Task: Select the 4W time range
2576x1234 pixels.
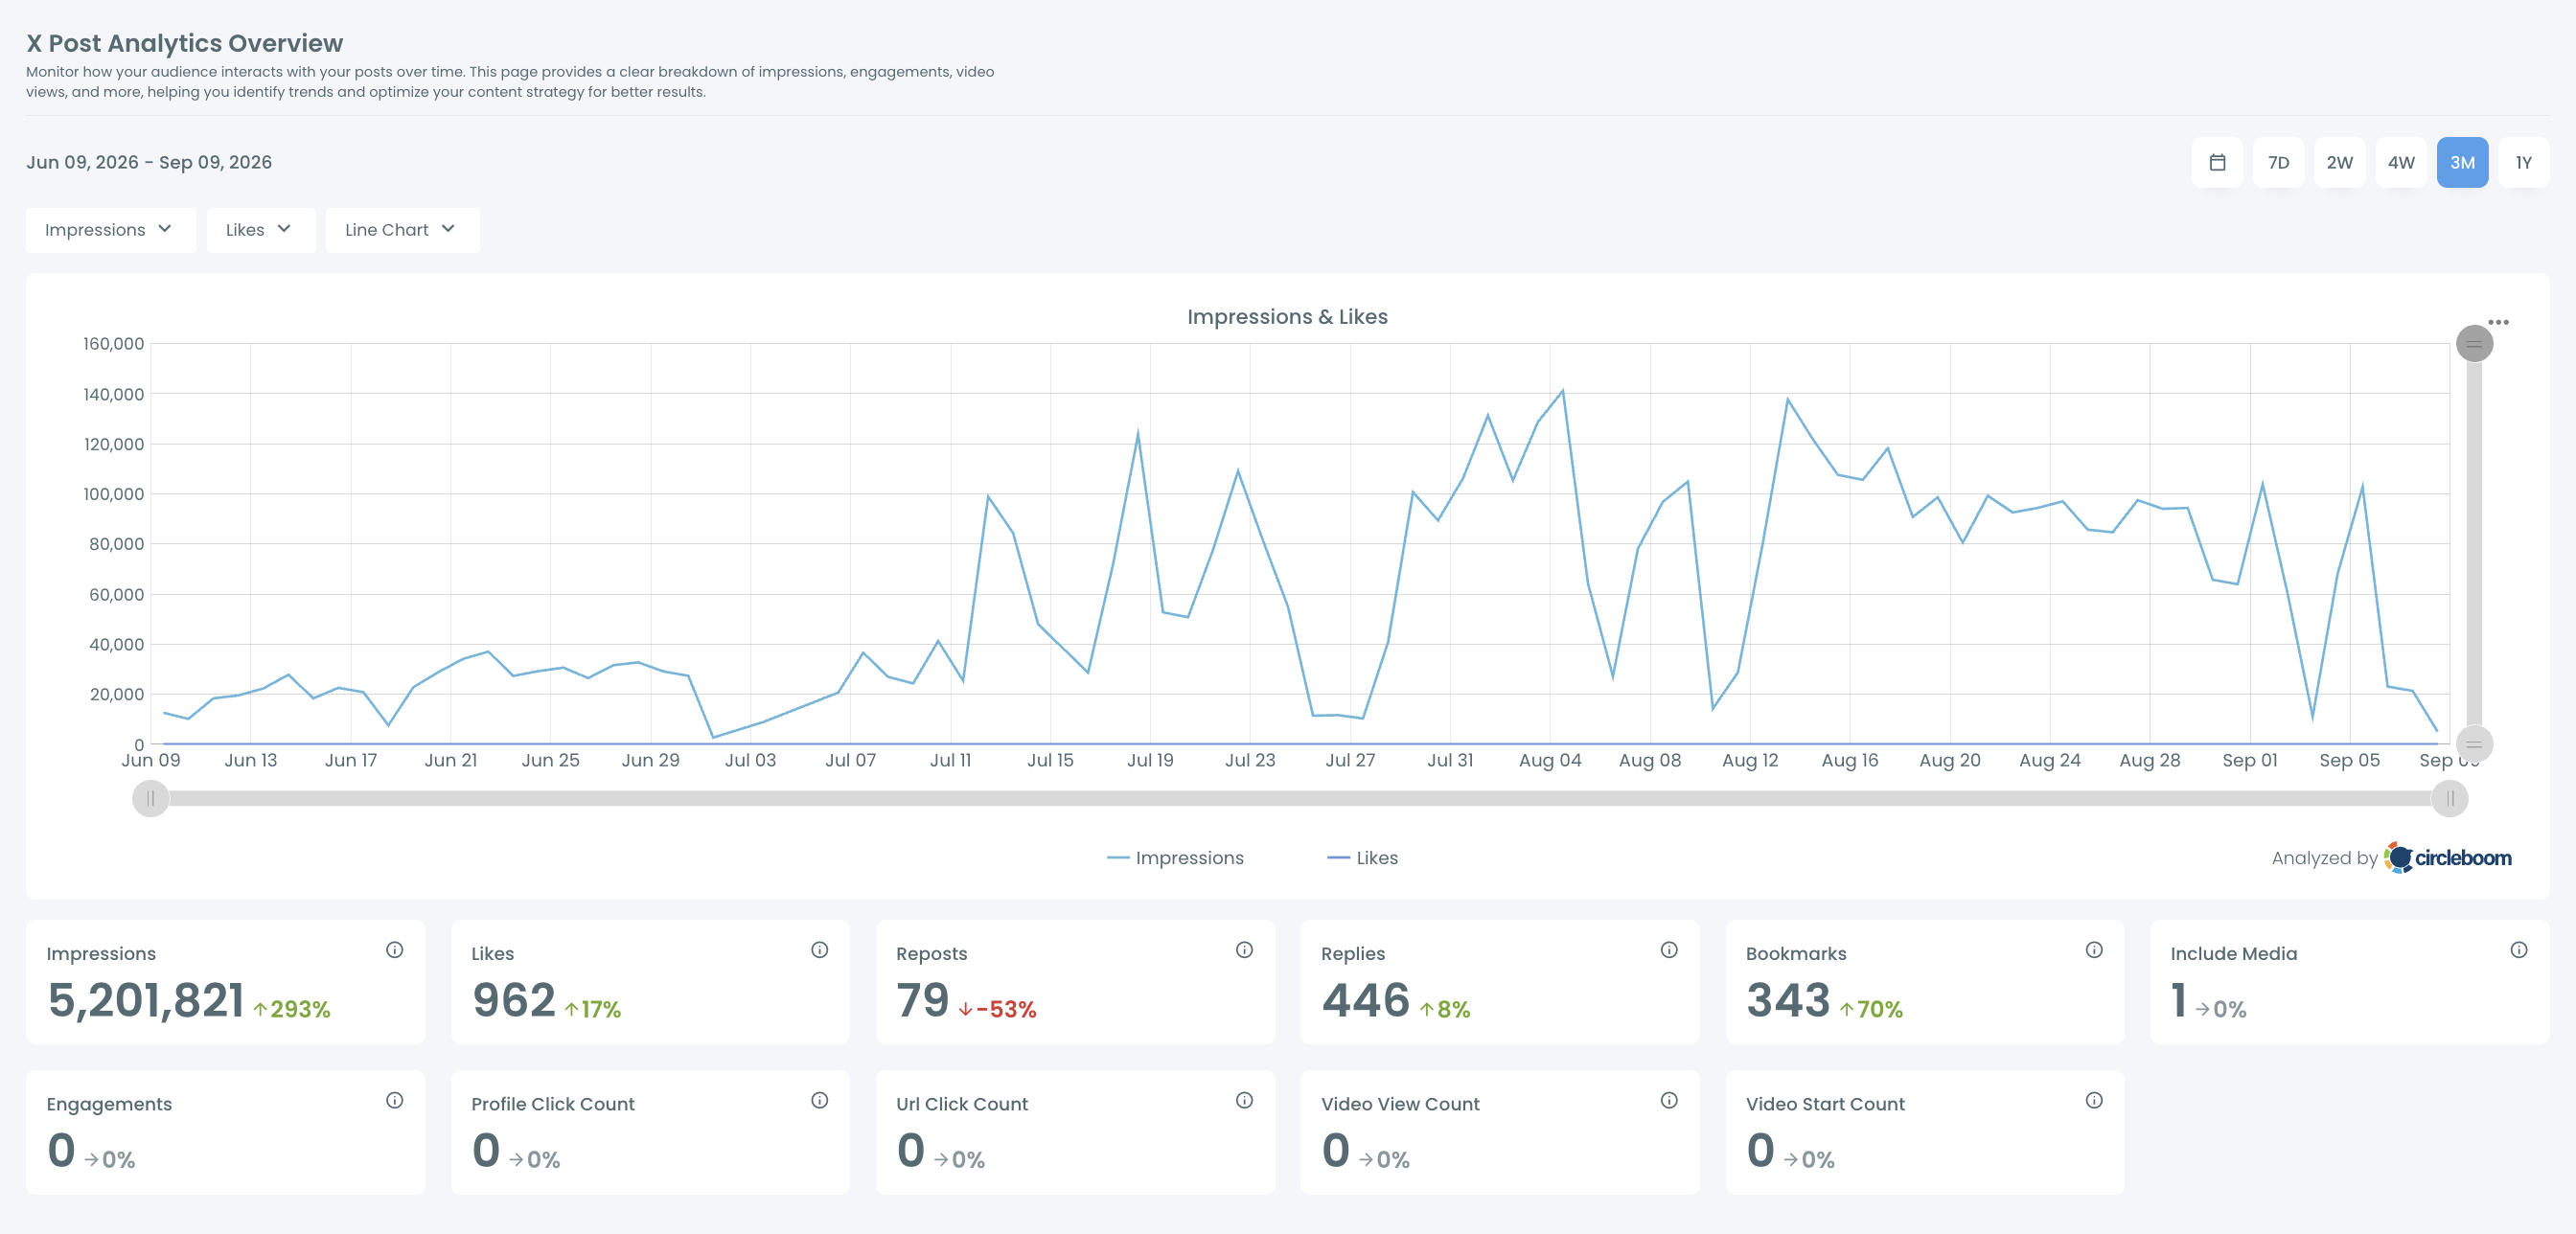Action: tap(2401, 162)
